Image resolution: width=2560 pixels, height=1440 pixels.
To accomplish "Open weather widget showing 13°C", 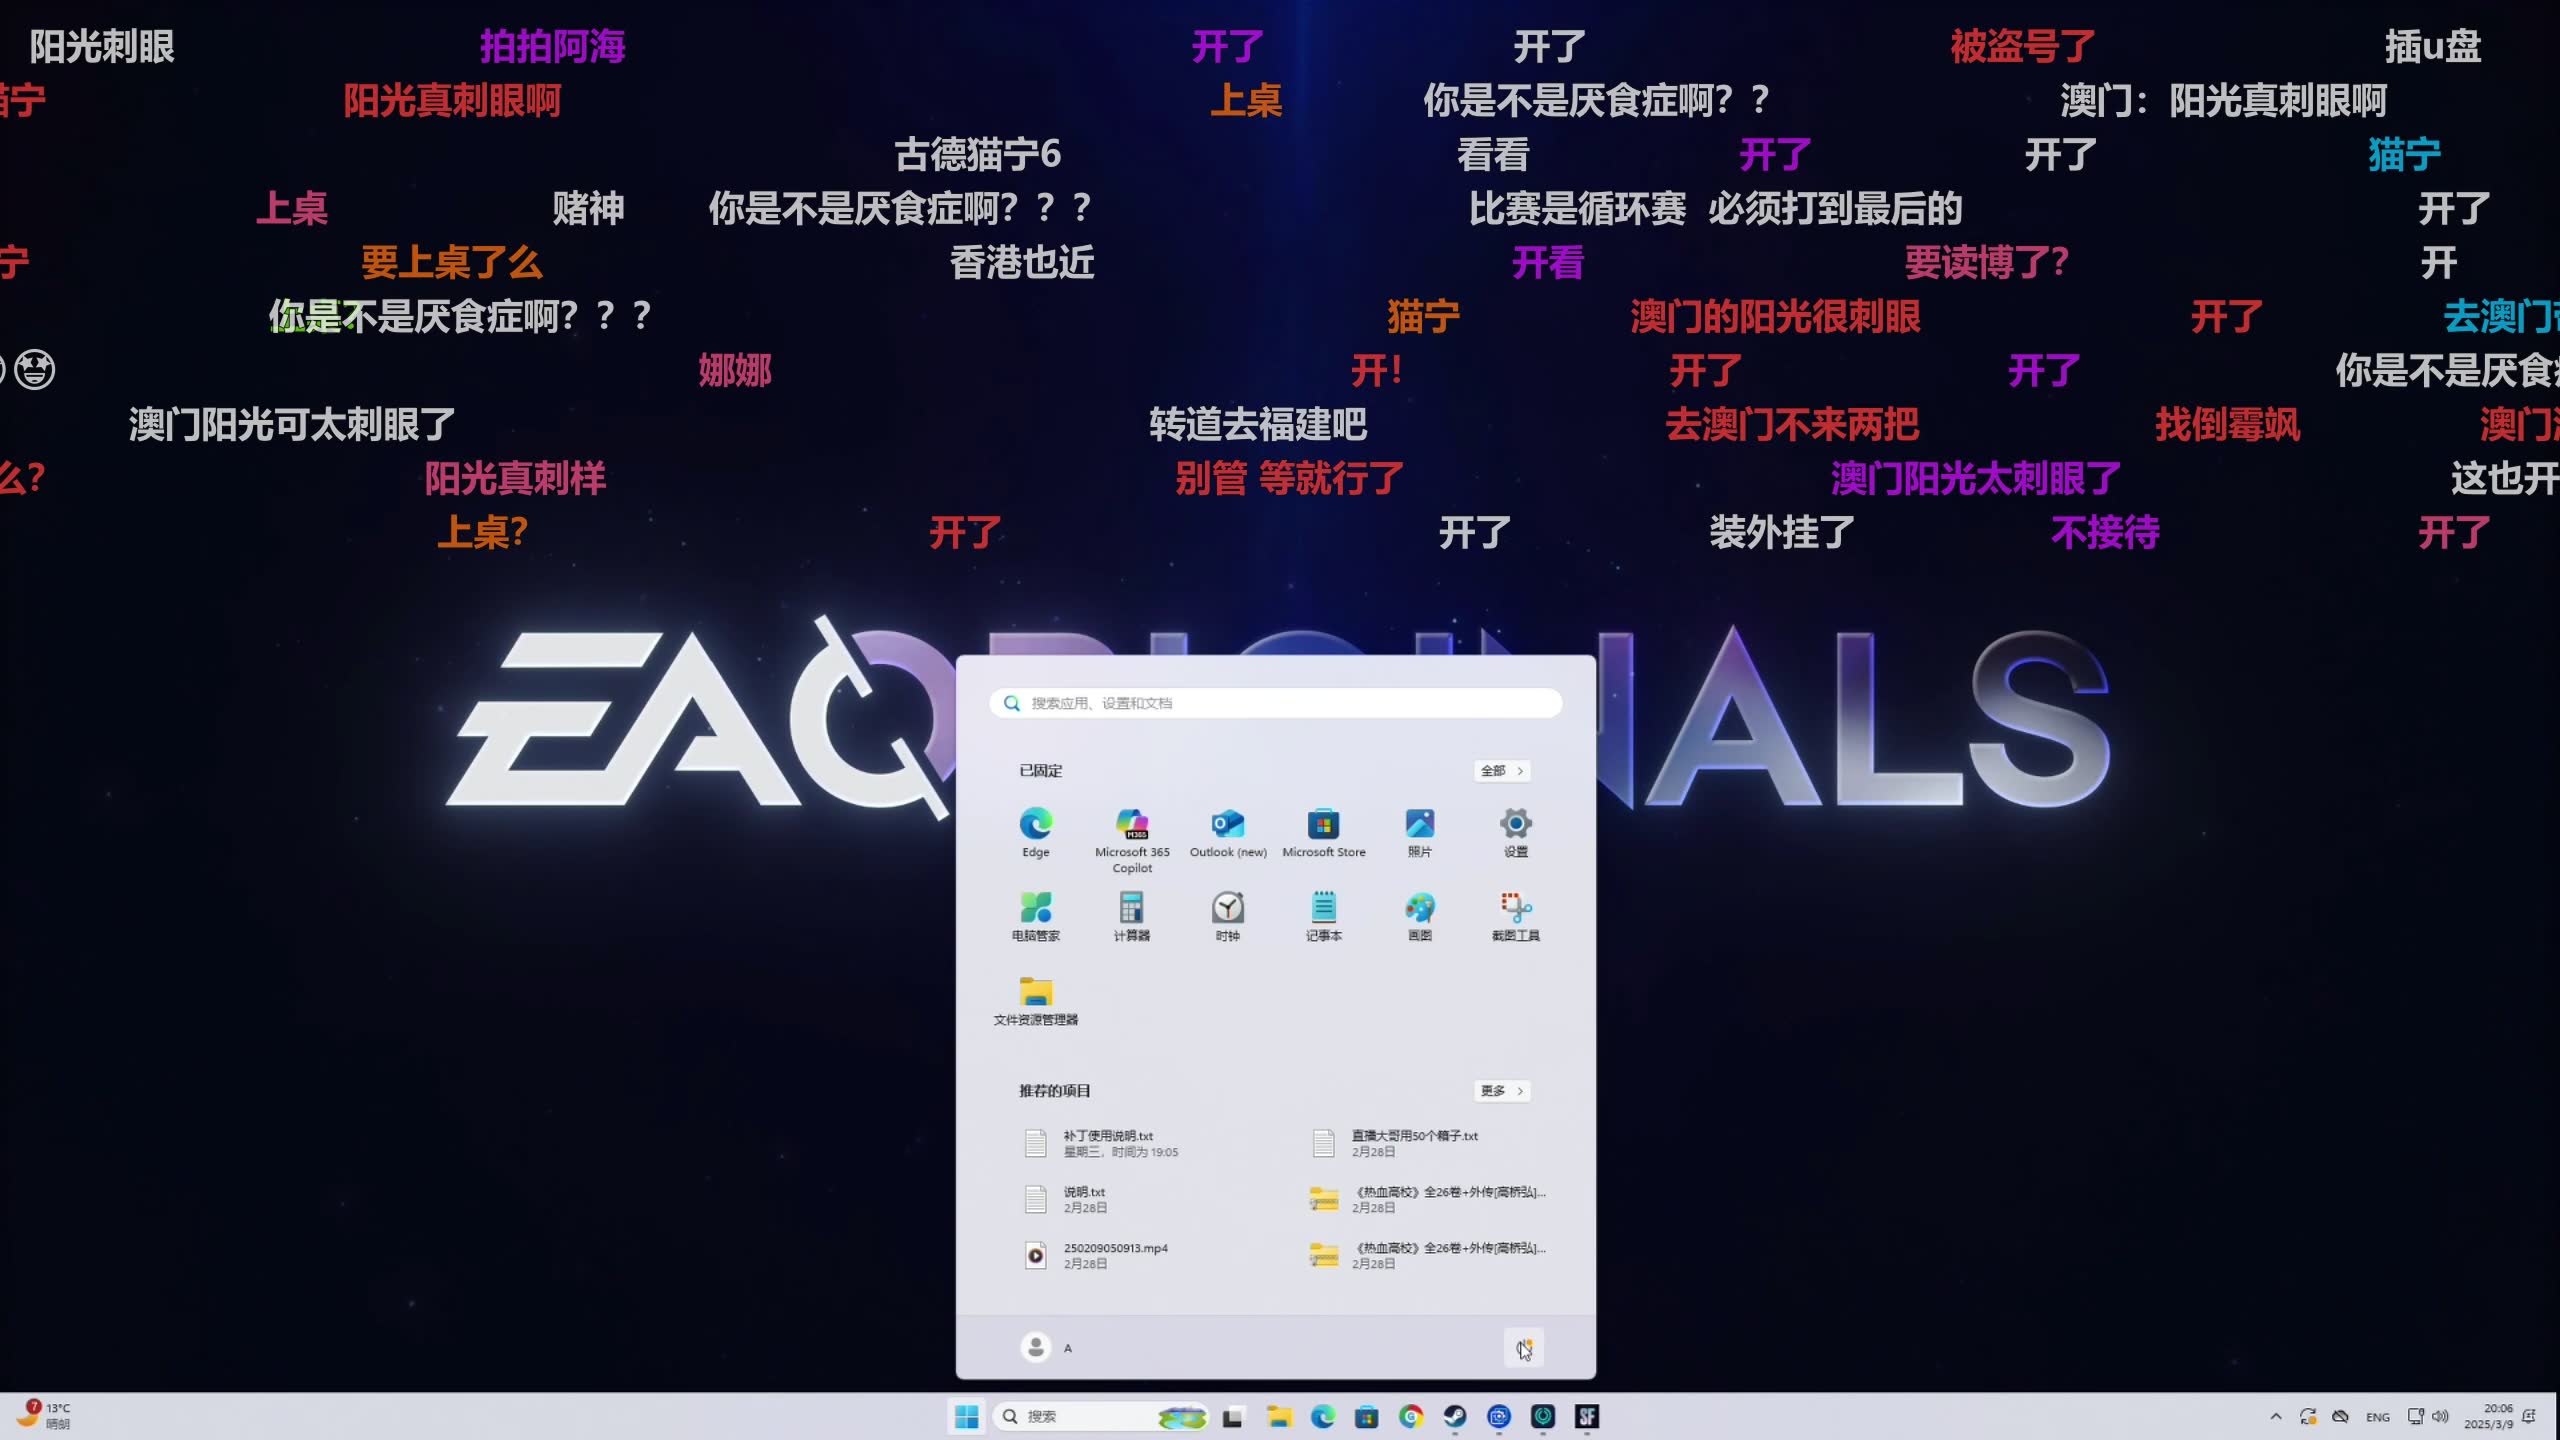I will 44,1416.
